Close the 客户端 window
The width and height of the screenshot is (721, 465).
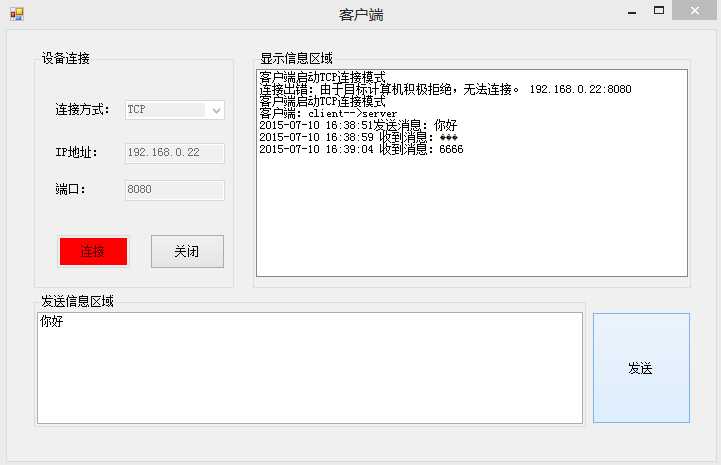tap(695, 10)
